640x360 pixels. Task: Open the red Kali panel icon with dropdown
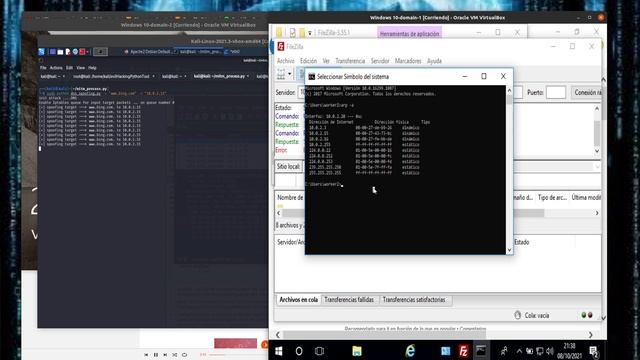click(84, 52)
